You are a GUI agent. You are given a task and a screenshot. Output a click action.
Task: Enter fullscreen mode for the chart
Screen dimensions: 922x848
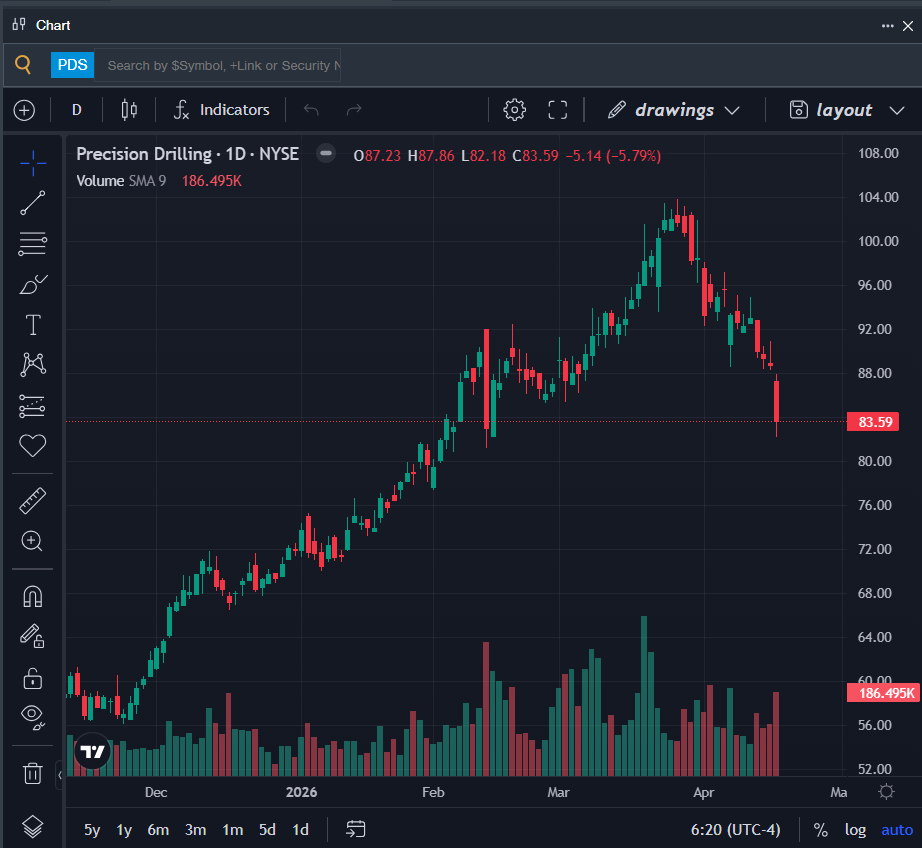click(558, 110)
